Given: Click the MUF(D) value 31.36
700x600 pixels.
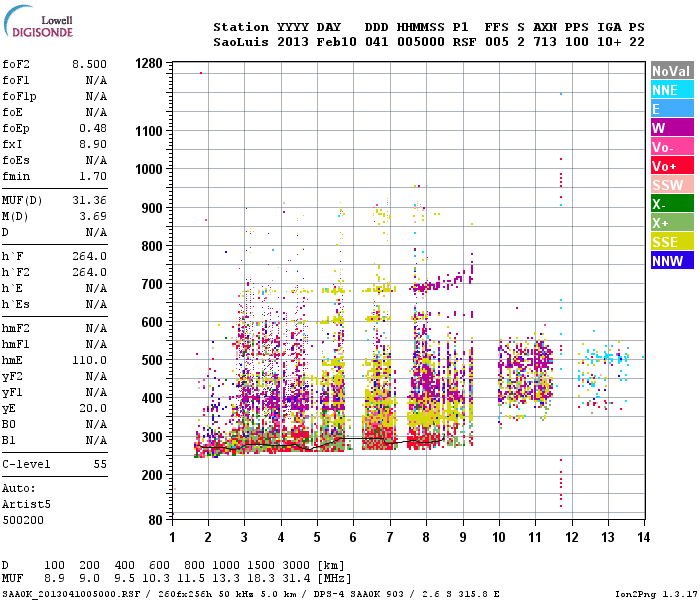Looking at the screenshot, I should (89, 200).
